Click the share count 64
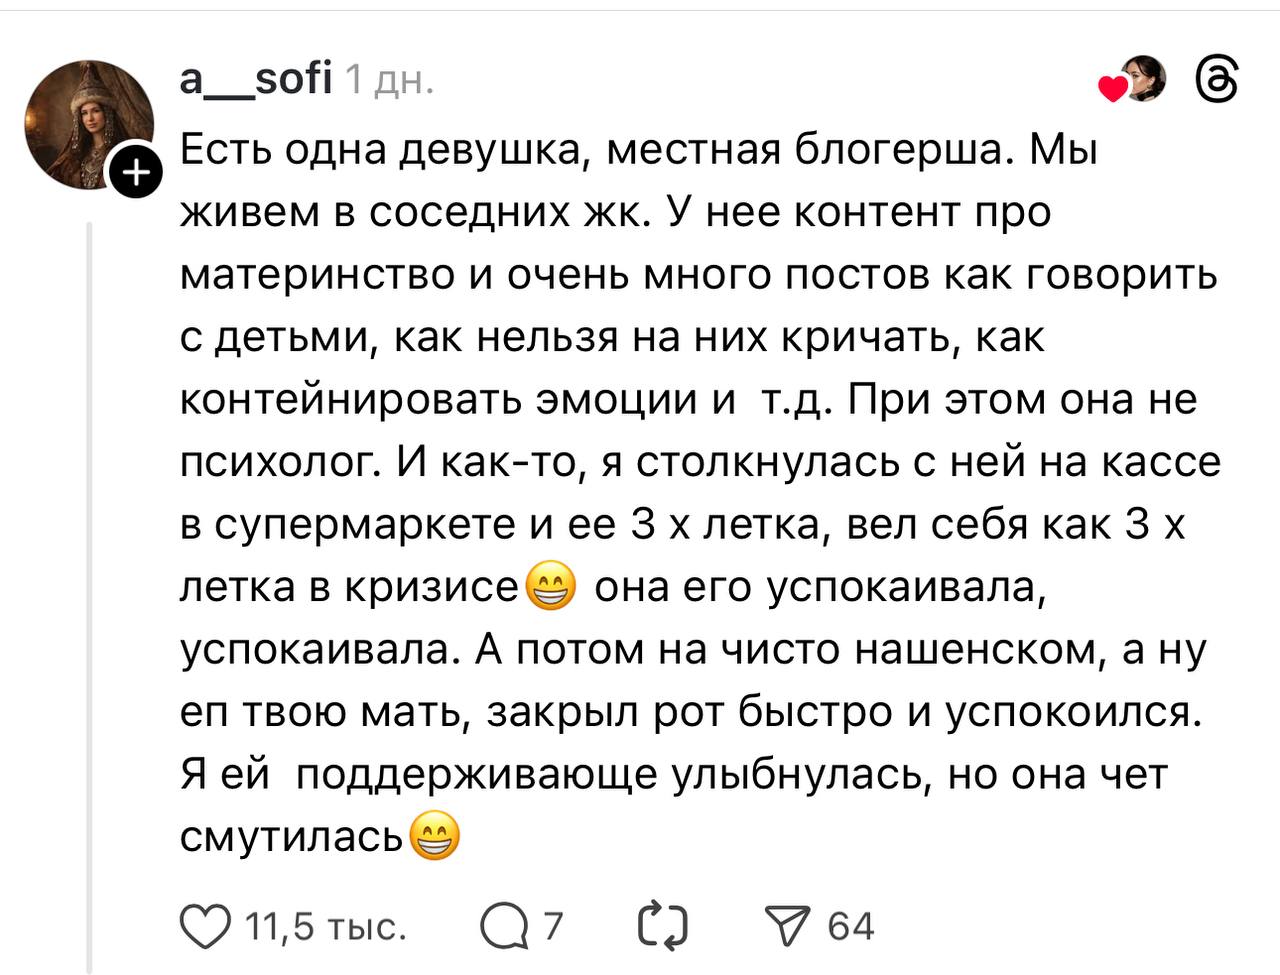The image size is (1280, 975). [x=851, y=926]
